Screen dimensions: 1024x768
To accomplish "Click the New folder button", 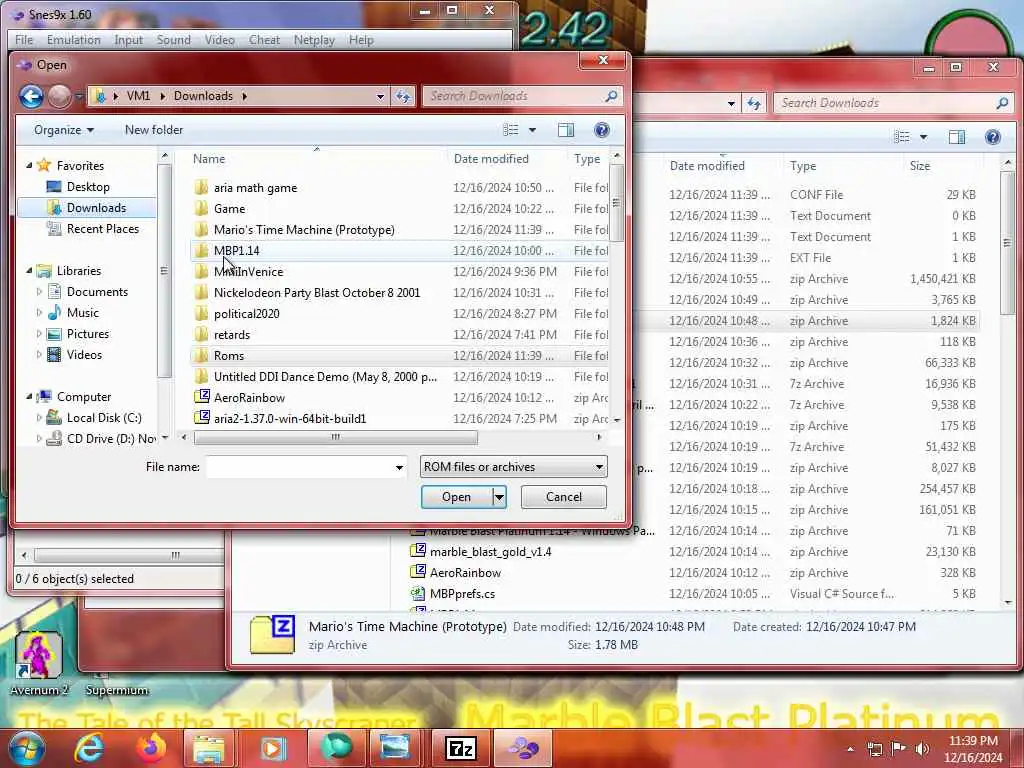I will click(x=154, y=130).
